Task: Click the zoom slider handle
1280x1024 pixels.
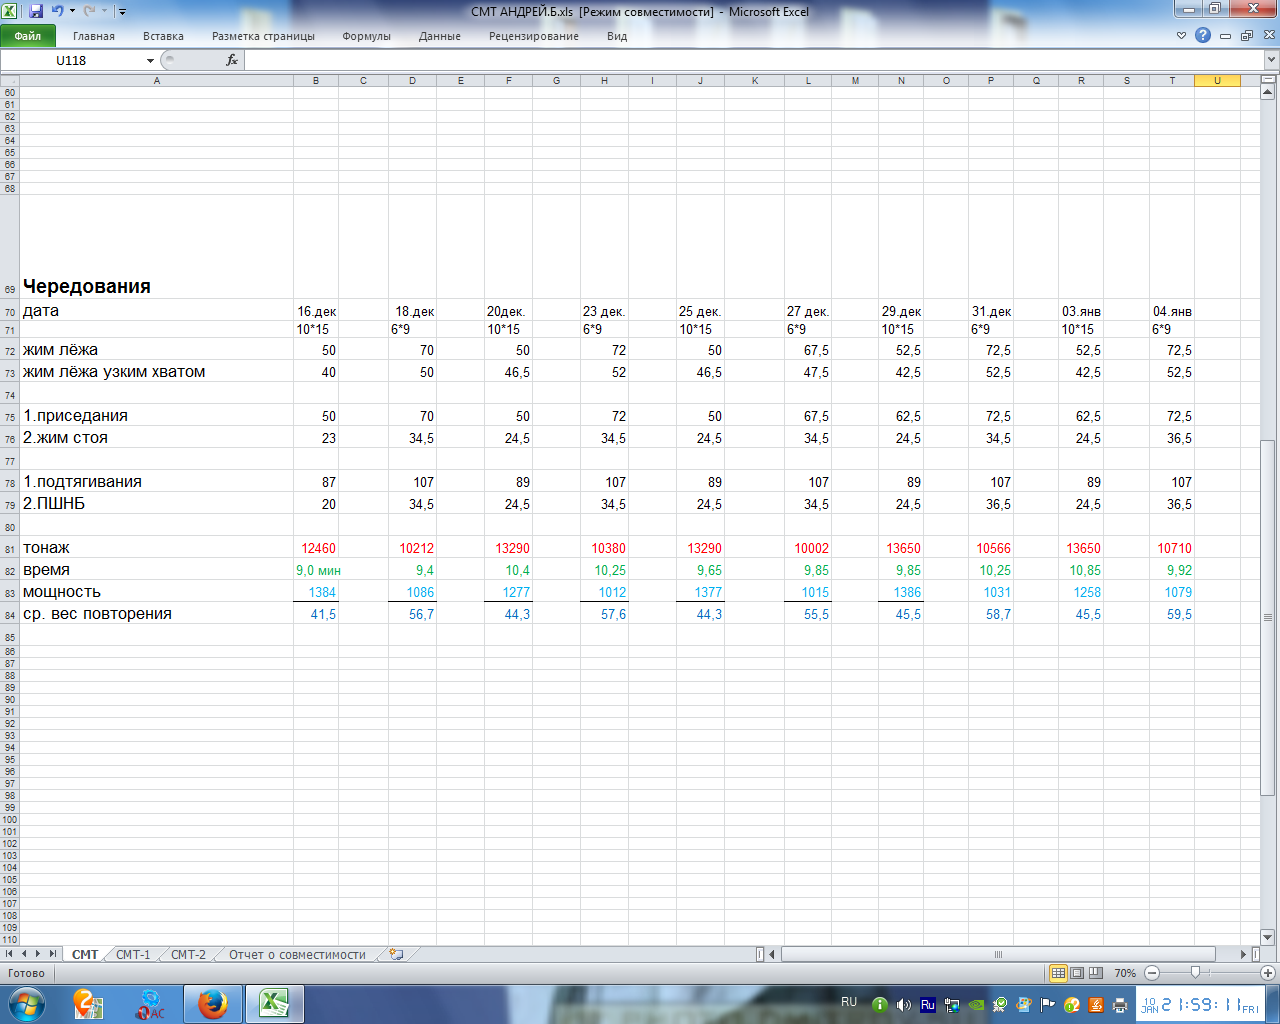Action: [x=1195, y=973]
